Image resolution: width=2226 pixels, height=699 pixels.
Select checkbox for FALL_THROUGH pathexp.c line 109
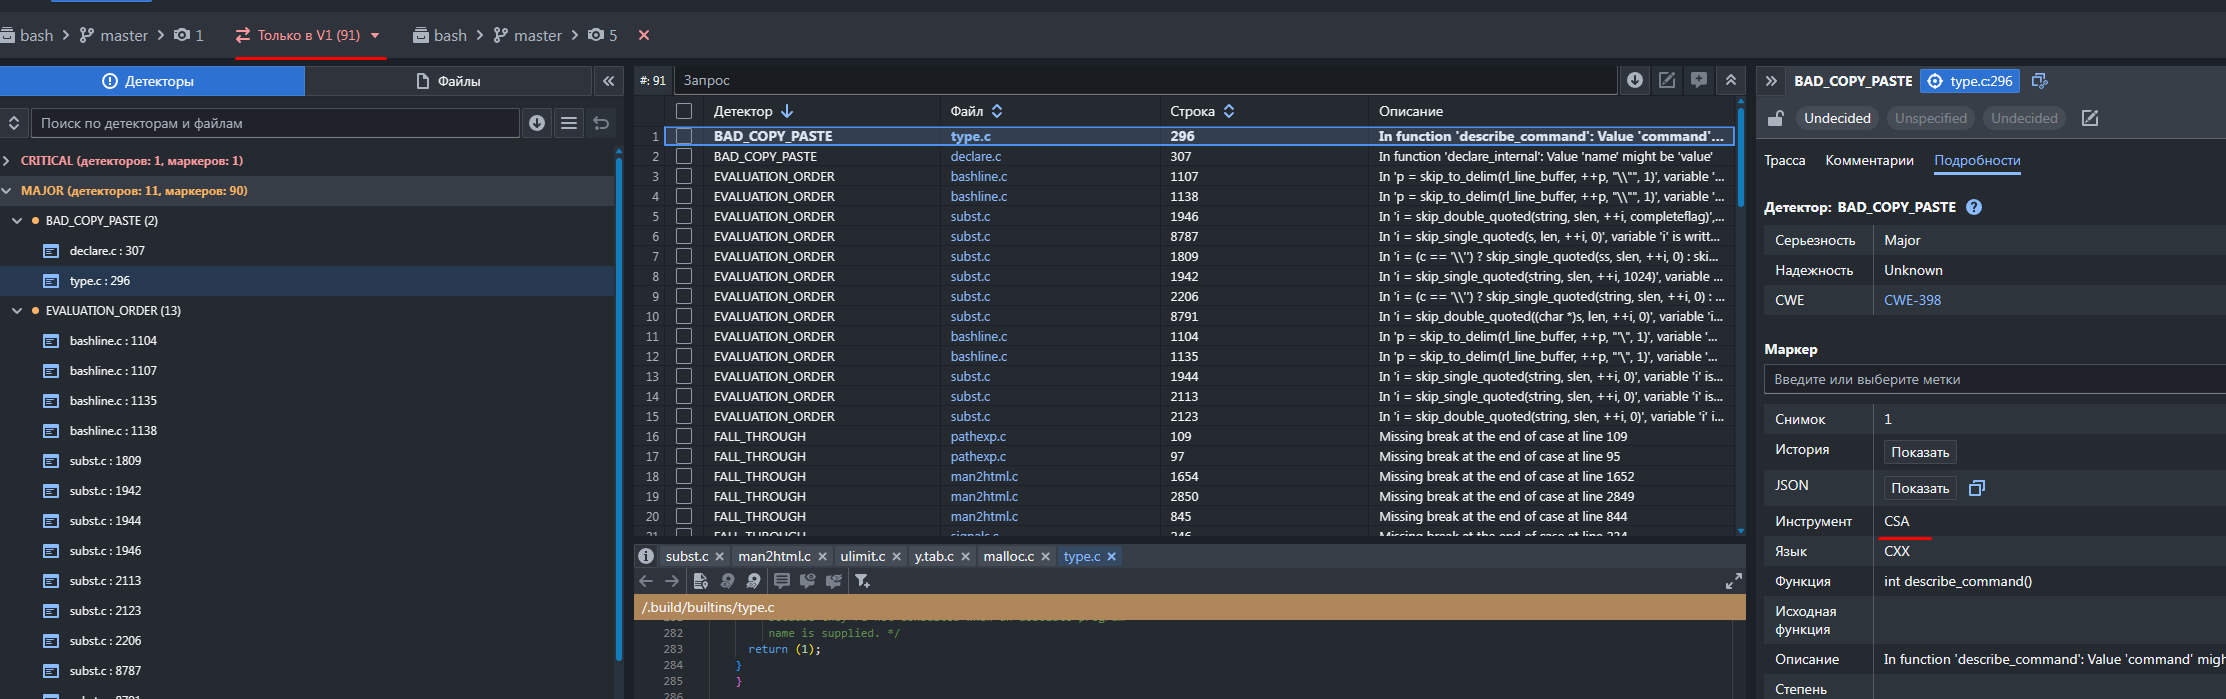(684, 436)
